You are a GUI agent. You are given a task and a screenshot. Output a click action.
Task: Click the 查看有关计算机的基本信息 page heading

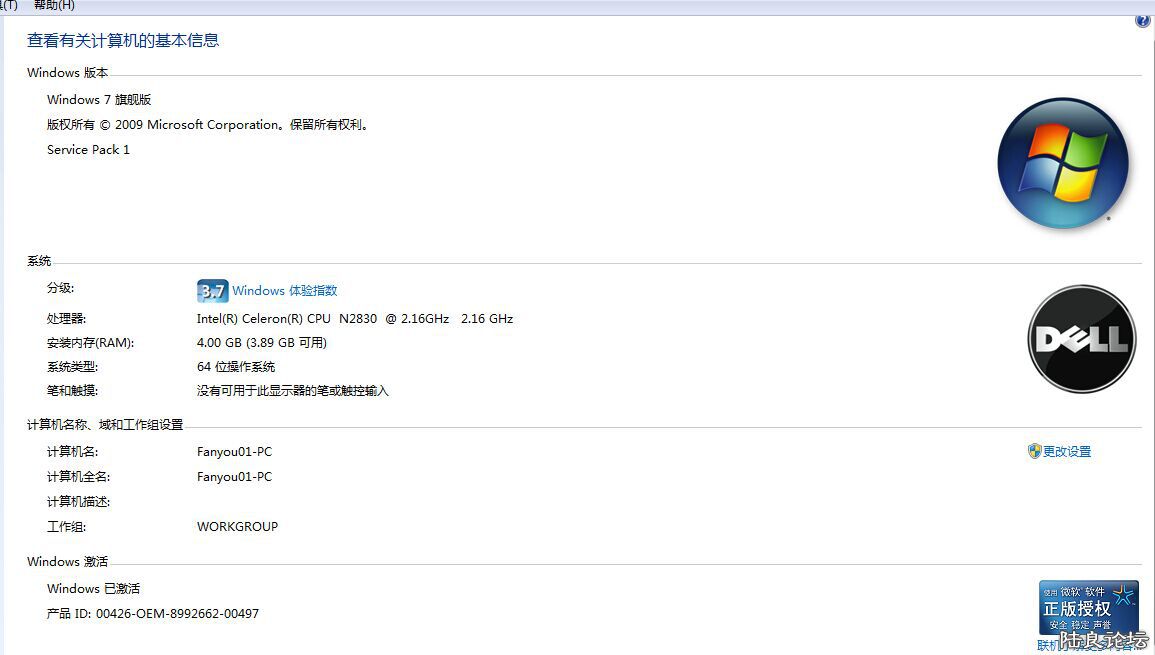(x=123, y=41)
